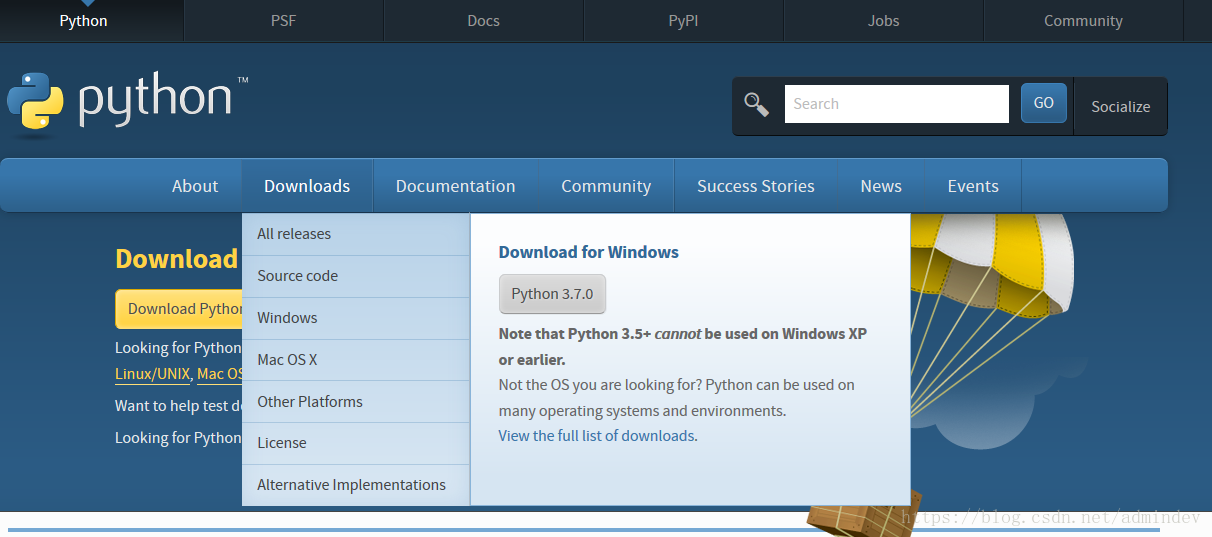Select Source code in Downloads submenu

point(356,276)
